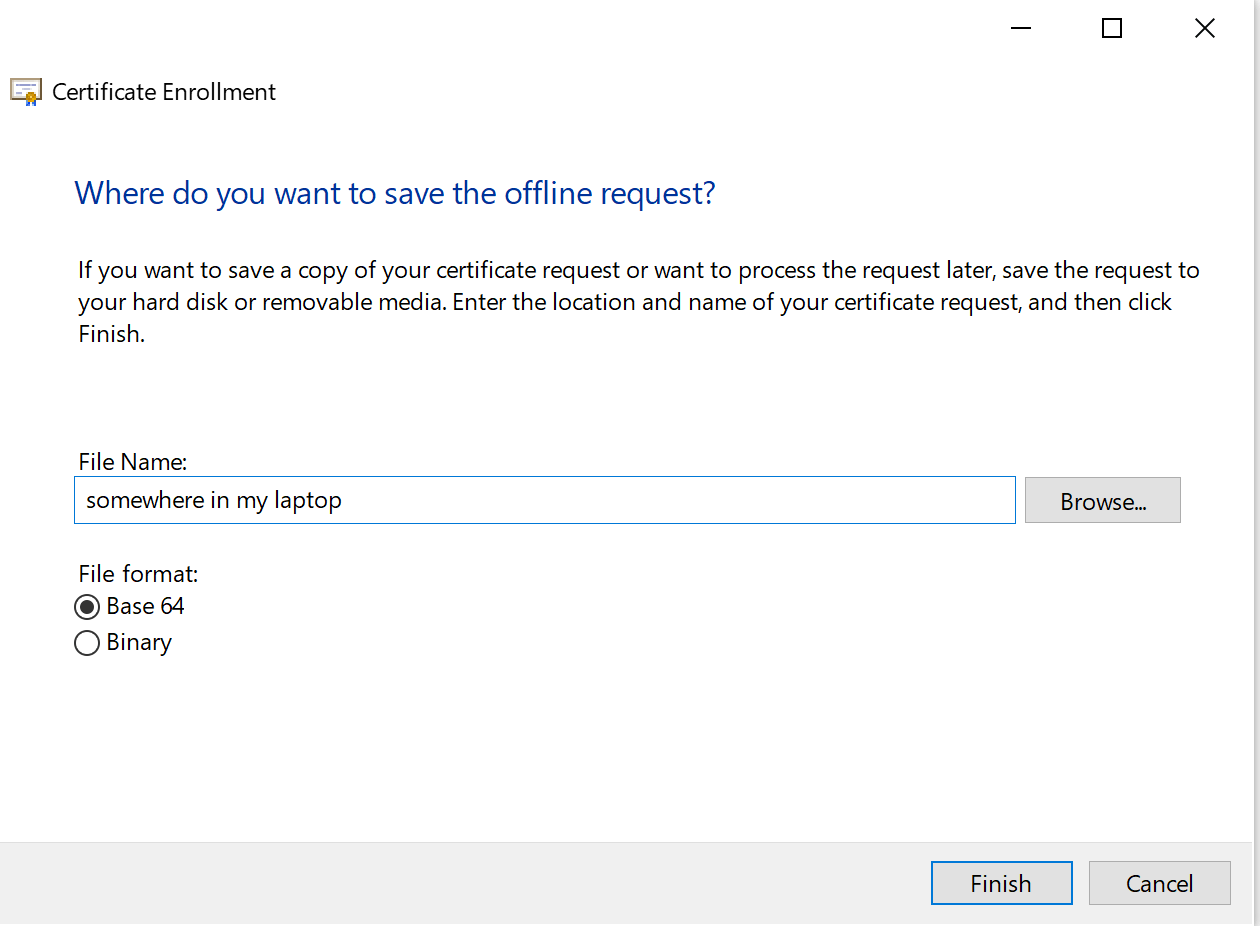Open the Browse... file location dialog

point(1102,501)
